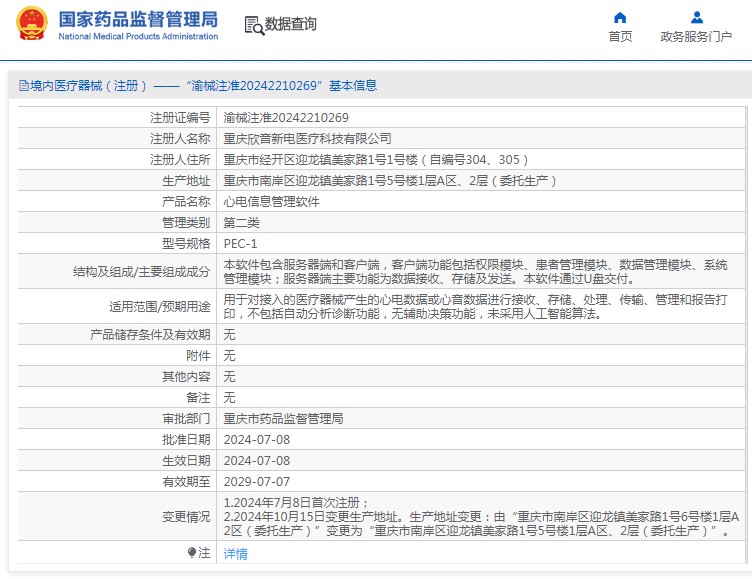Click the 结构及组成 description text
752x579 pixels.
point(475,272)
